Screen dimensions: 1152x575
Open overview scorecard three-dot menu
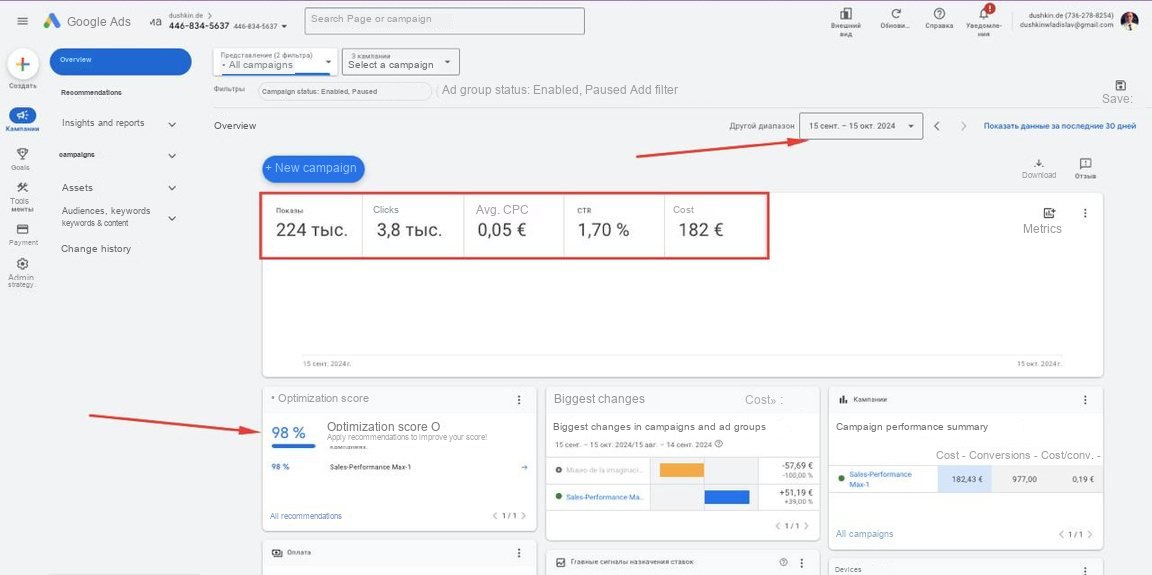(1085, 213)
